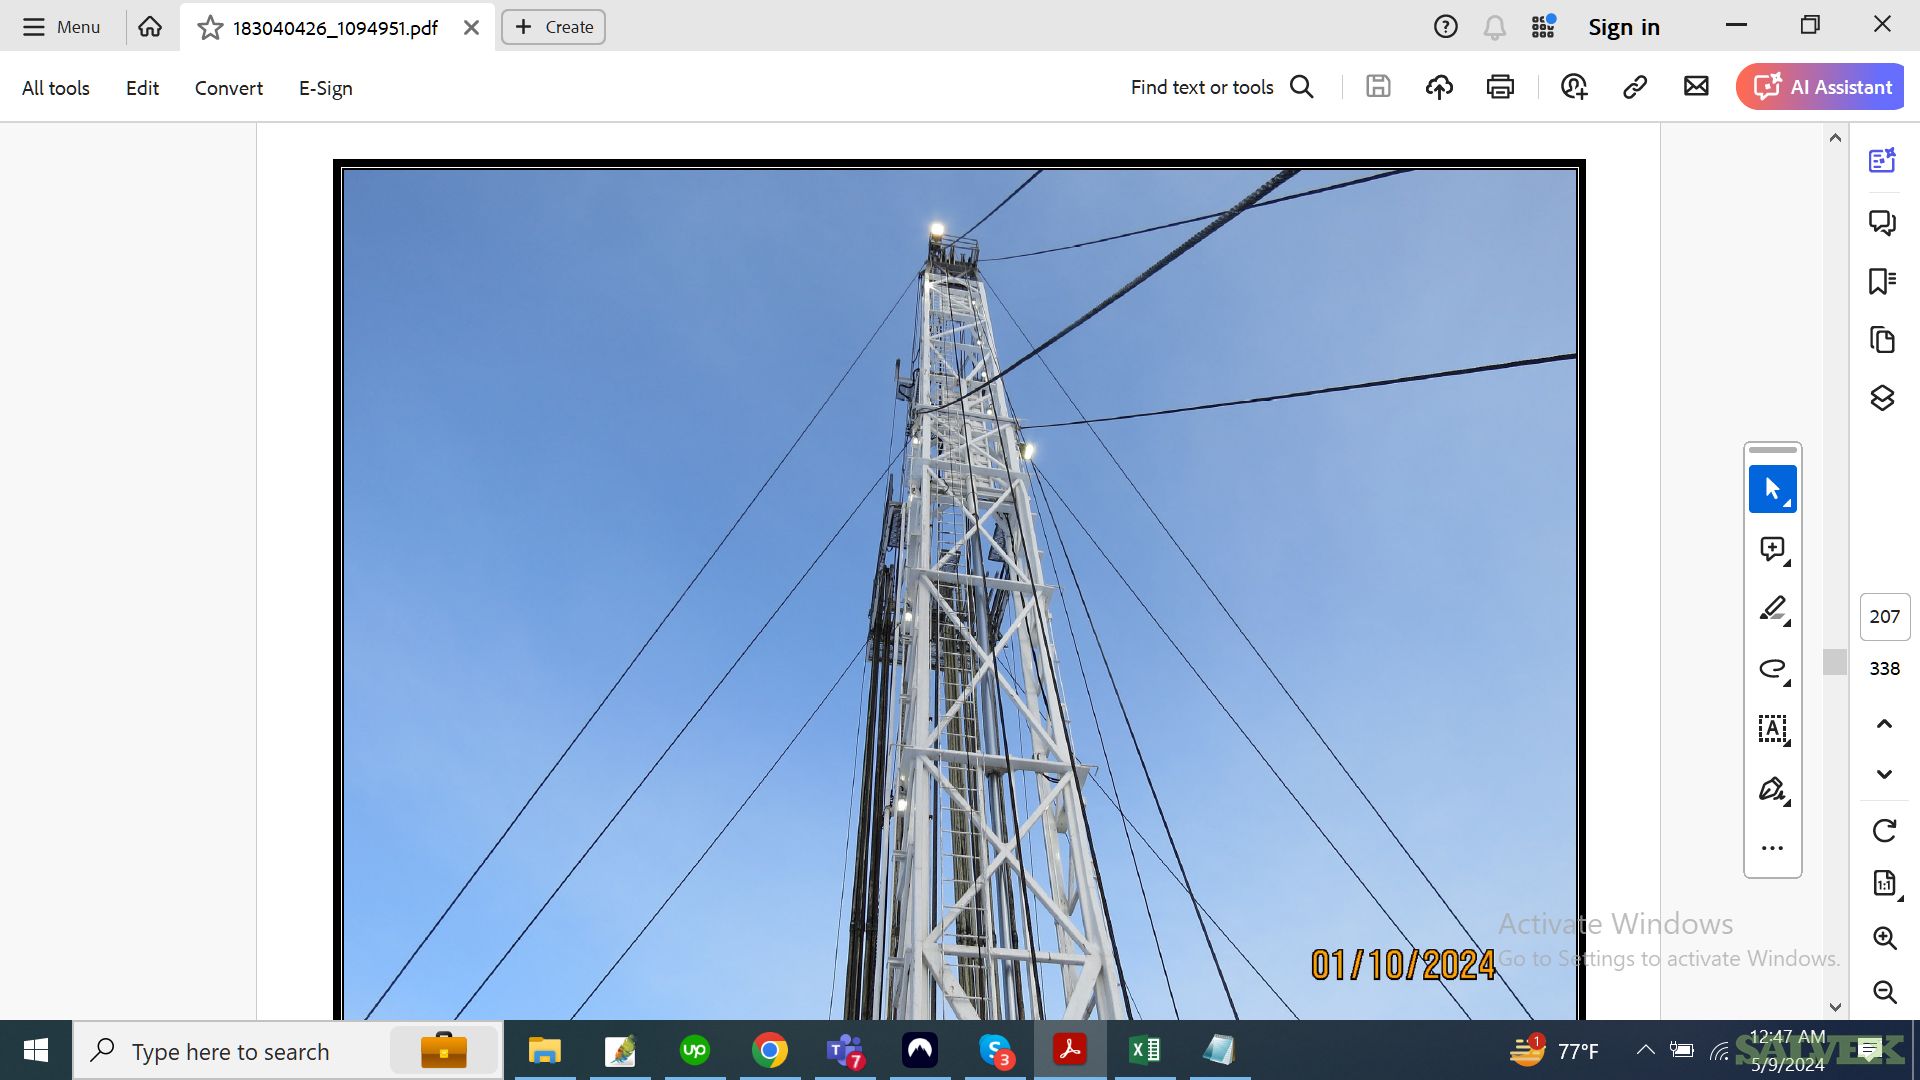Open the AI Assistant button
This screenshot has height=1080, width=1920.
coord(1820,87)
